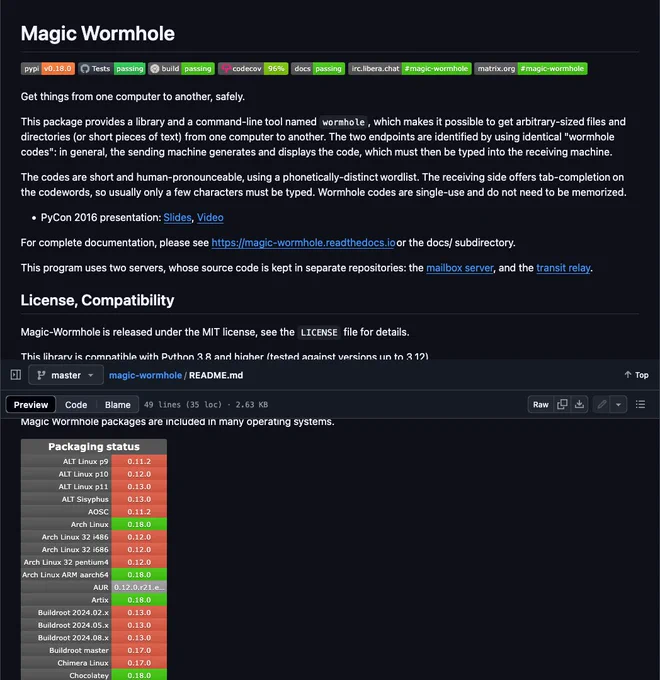The image size is (660, 680).
Task: Open magic-wormhole repo breadcrumb link
Action: 145,375
